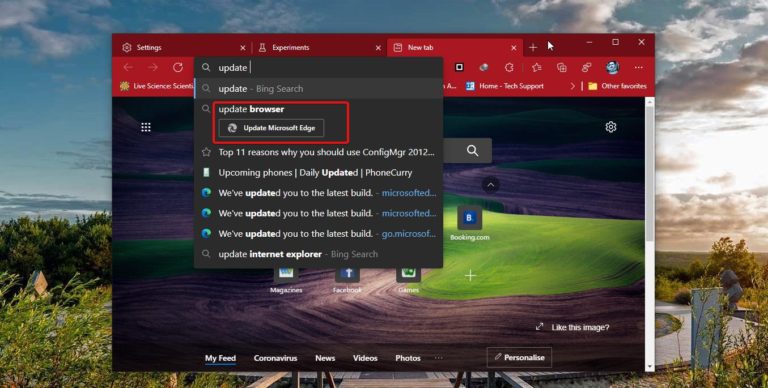Close the New tab tab
This screenshot has width=768, height=388.
pos(513,48)
